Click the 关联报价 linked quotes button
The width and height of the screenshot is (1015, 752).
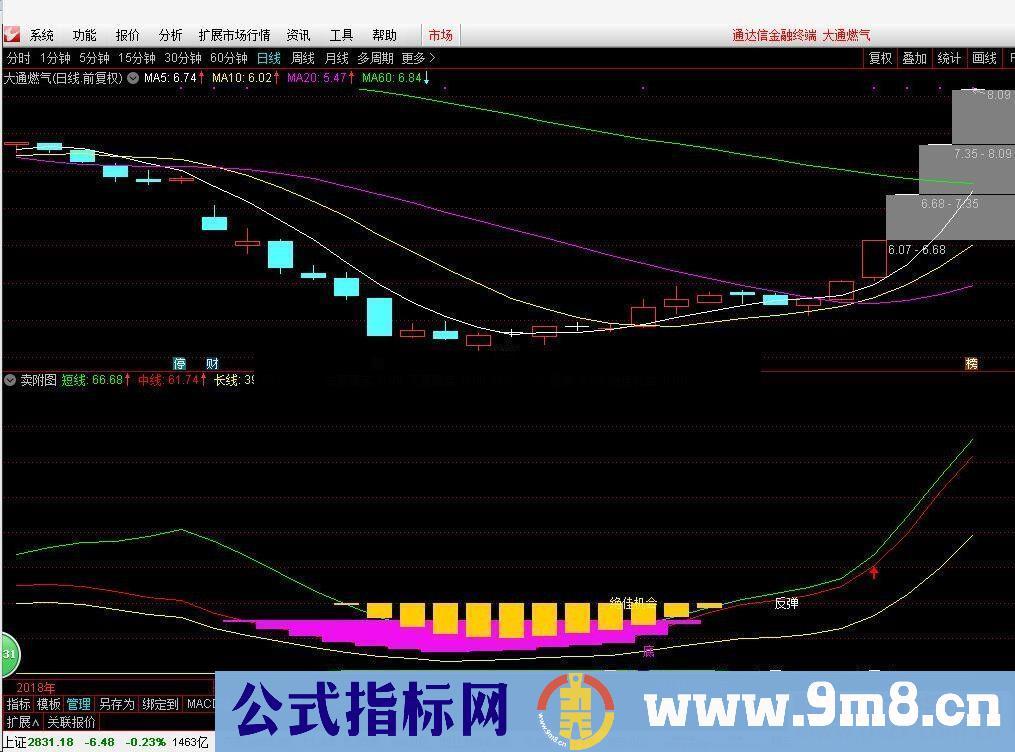[73, 720]
